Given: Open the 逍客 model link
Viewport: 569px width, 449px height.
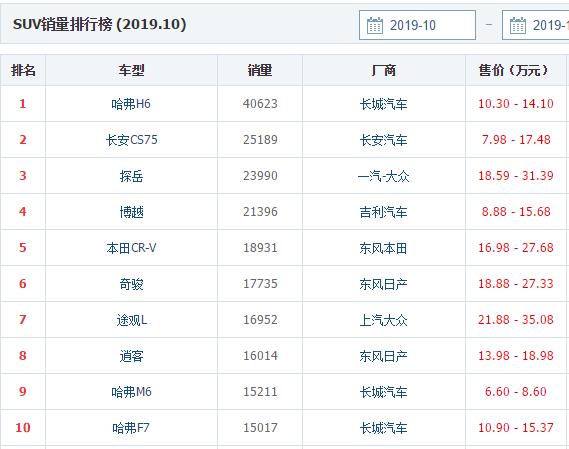Looking at the screenshot, I should point(131,356).
